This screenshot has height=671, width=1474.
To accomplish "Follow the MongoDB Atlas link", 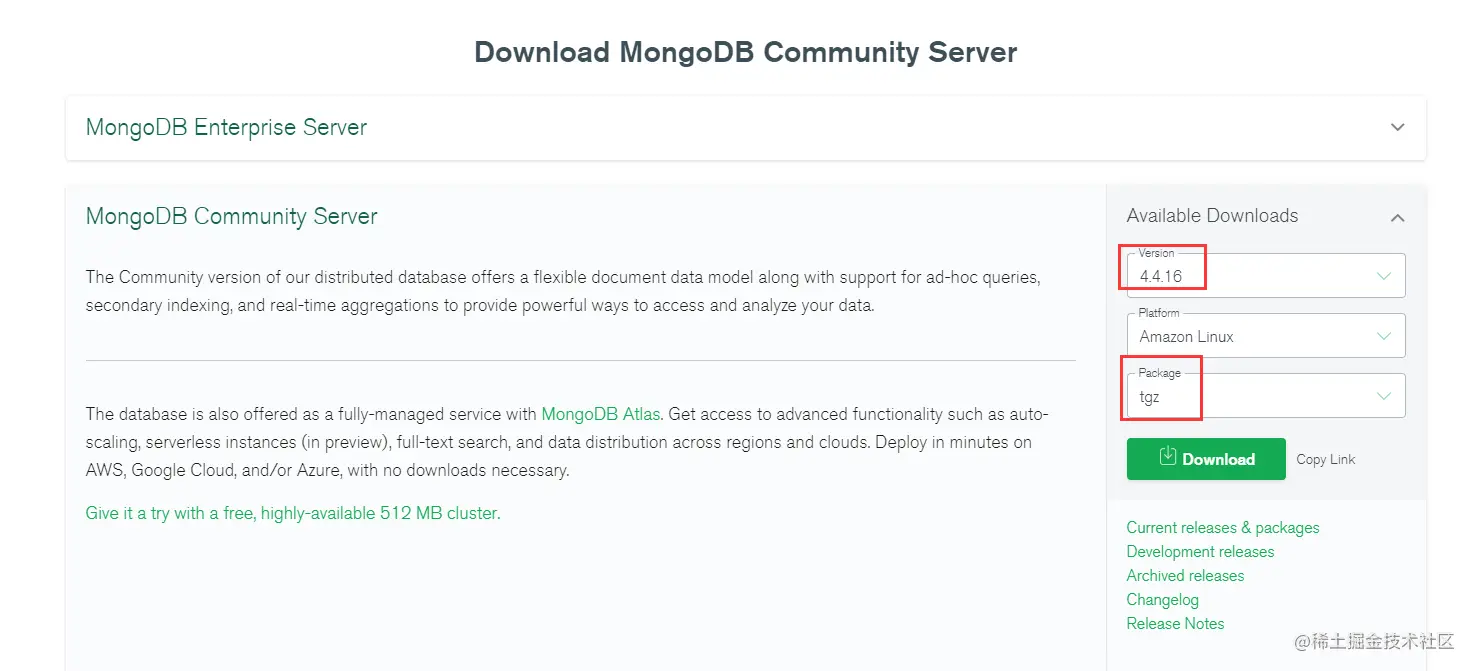I will [x=600, y=414].
